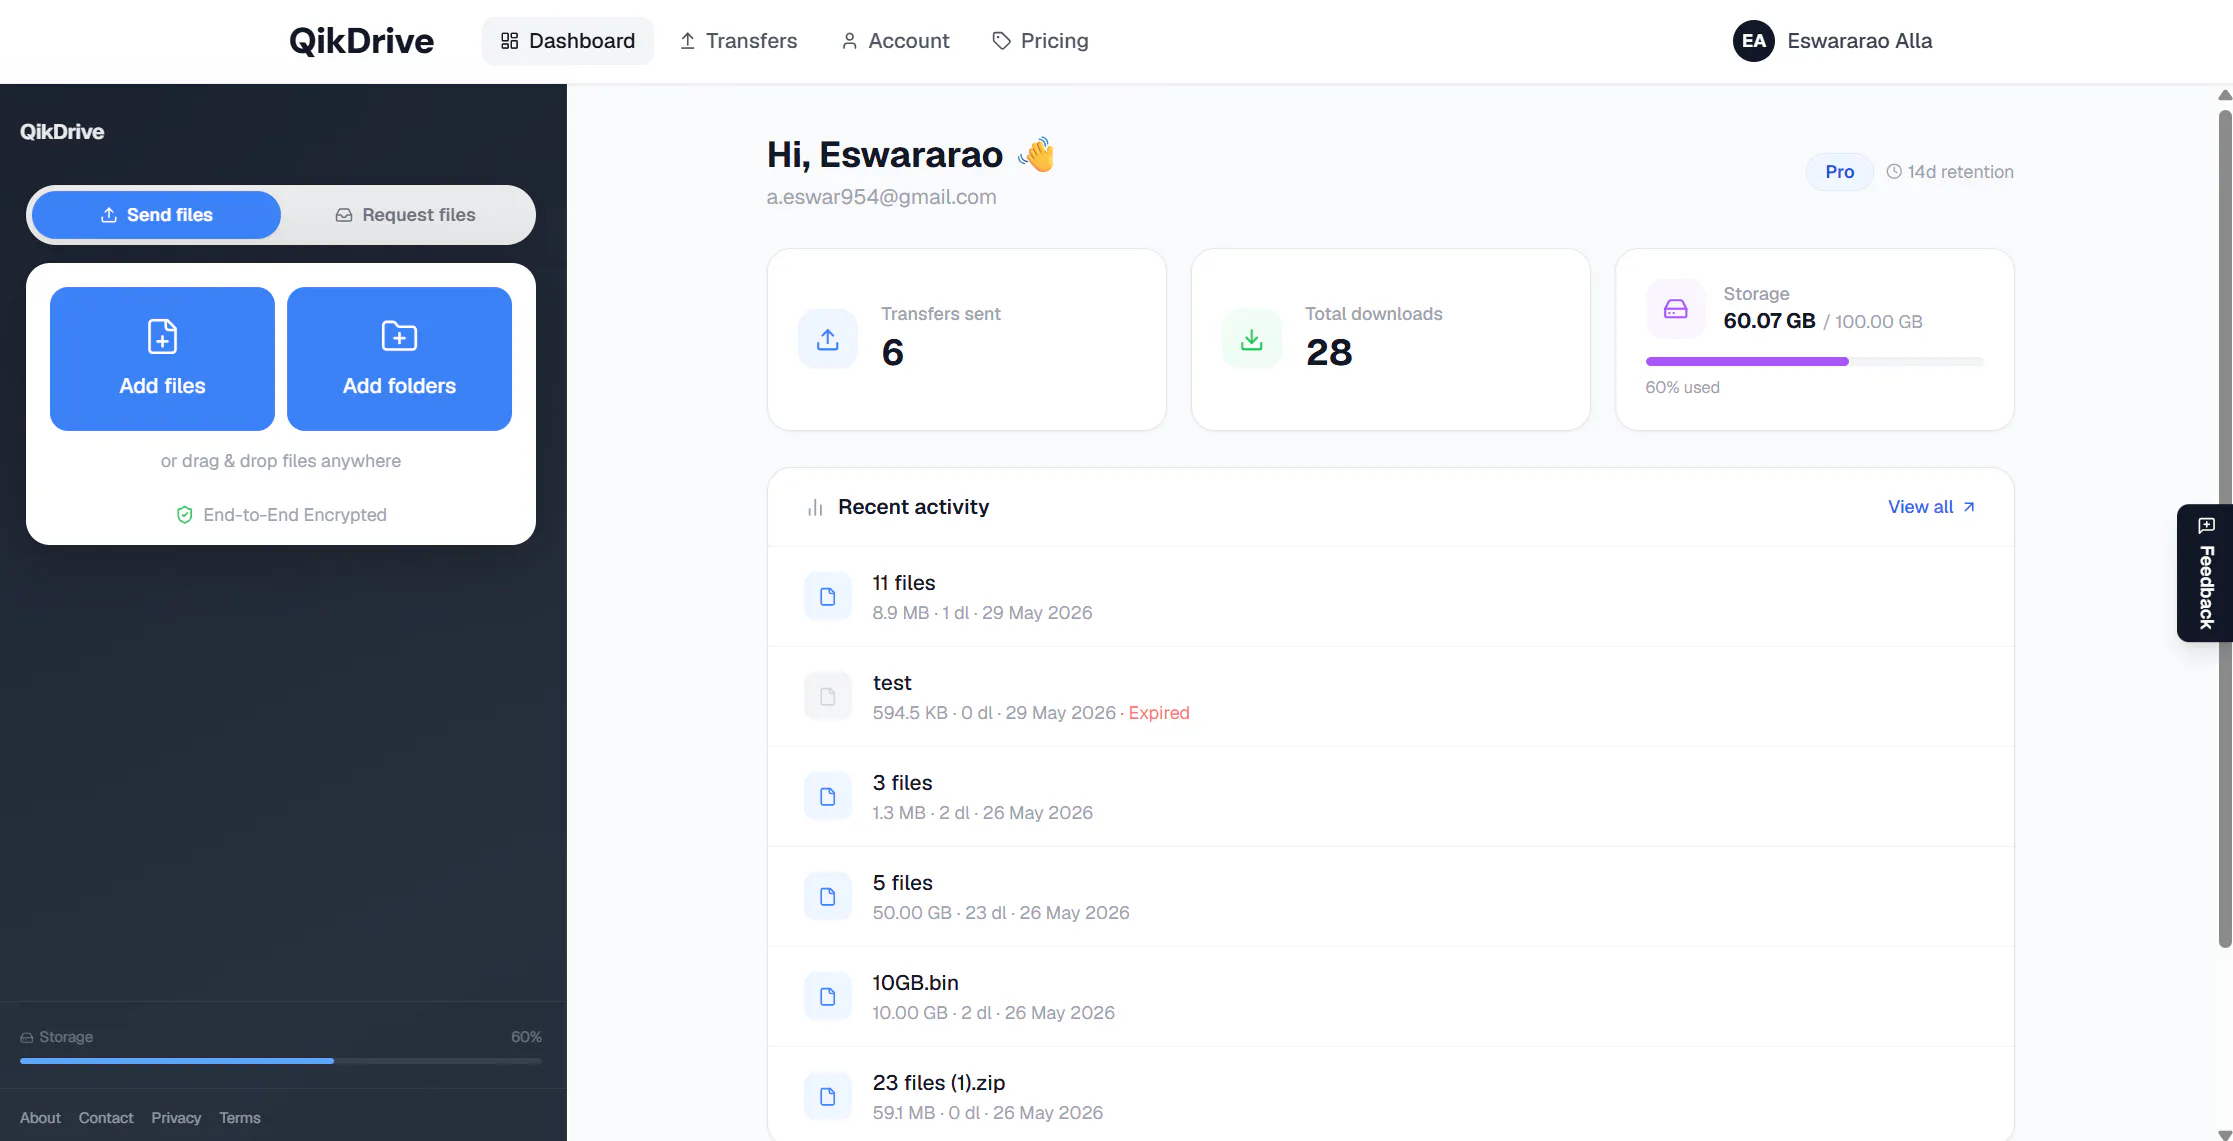The width and height of the screenshot is (2233, 1141).
Task: Click the Expired label on test
Action: pyautogui.click(x=1159, y=713)
